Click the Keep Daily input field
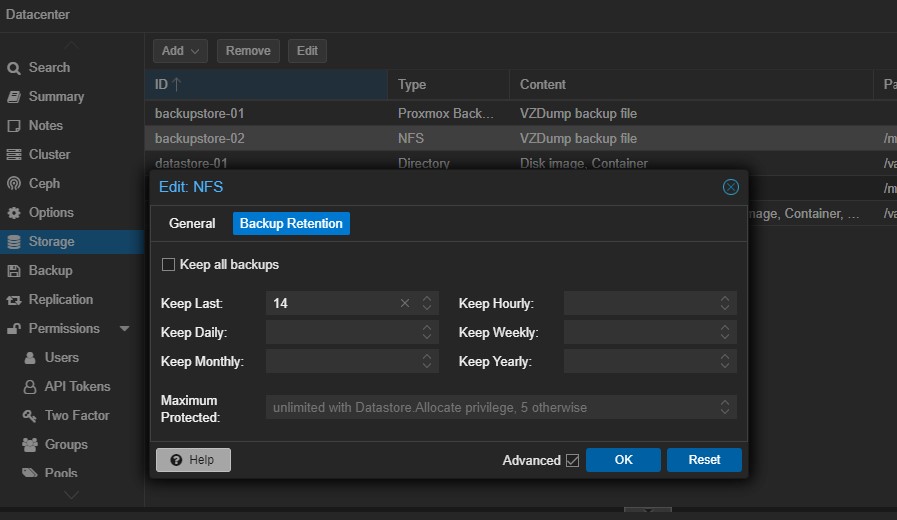The height and width of the screenshot is (520, 897). click(340, 332)
